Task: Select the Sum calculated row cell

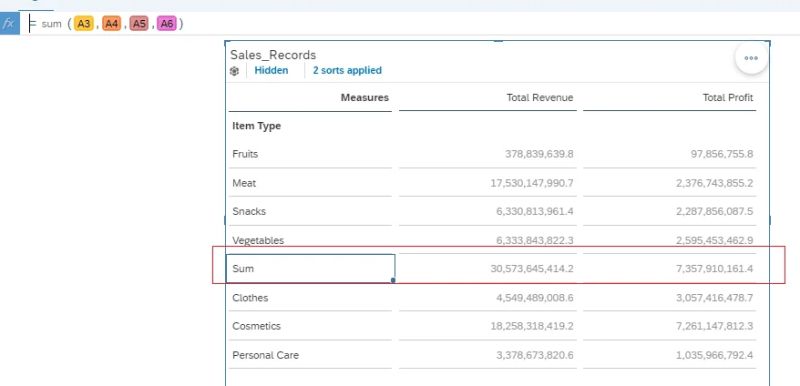Action: click(310, 268)
